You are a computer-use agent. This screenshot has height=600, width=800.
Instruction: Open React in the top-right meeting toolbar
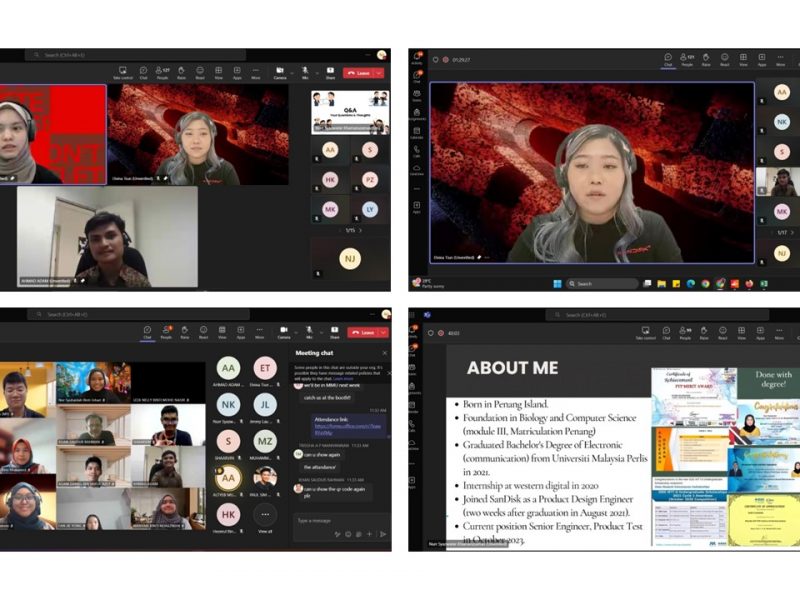pyautogui.click(x=724, y=59)
